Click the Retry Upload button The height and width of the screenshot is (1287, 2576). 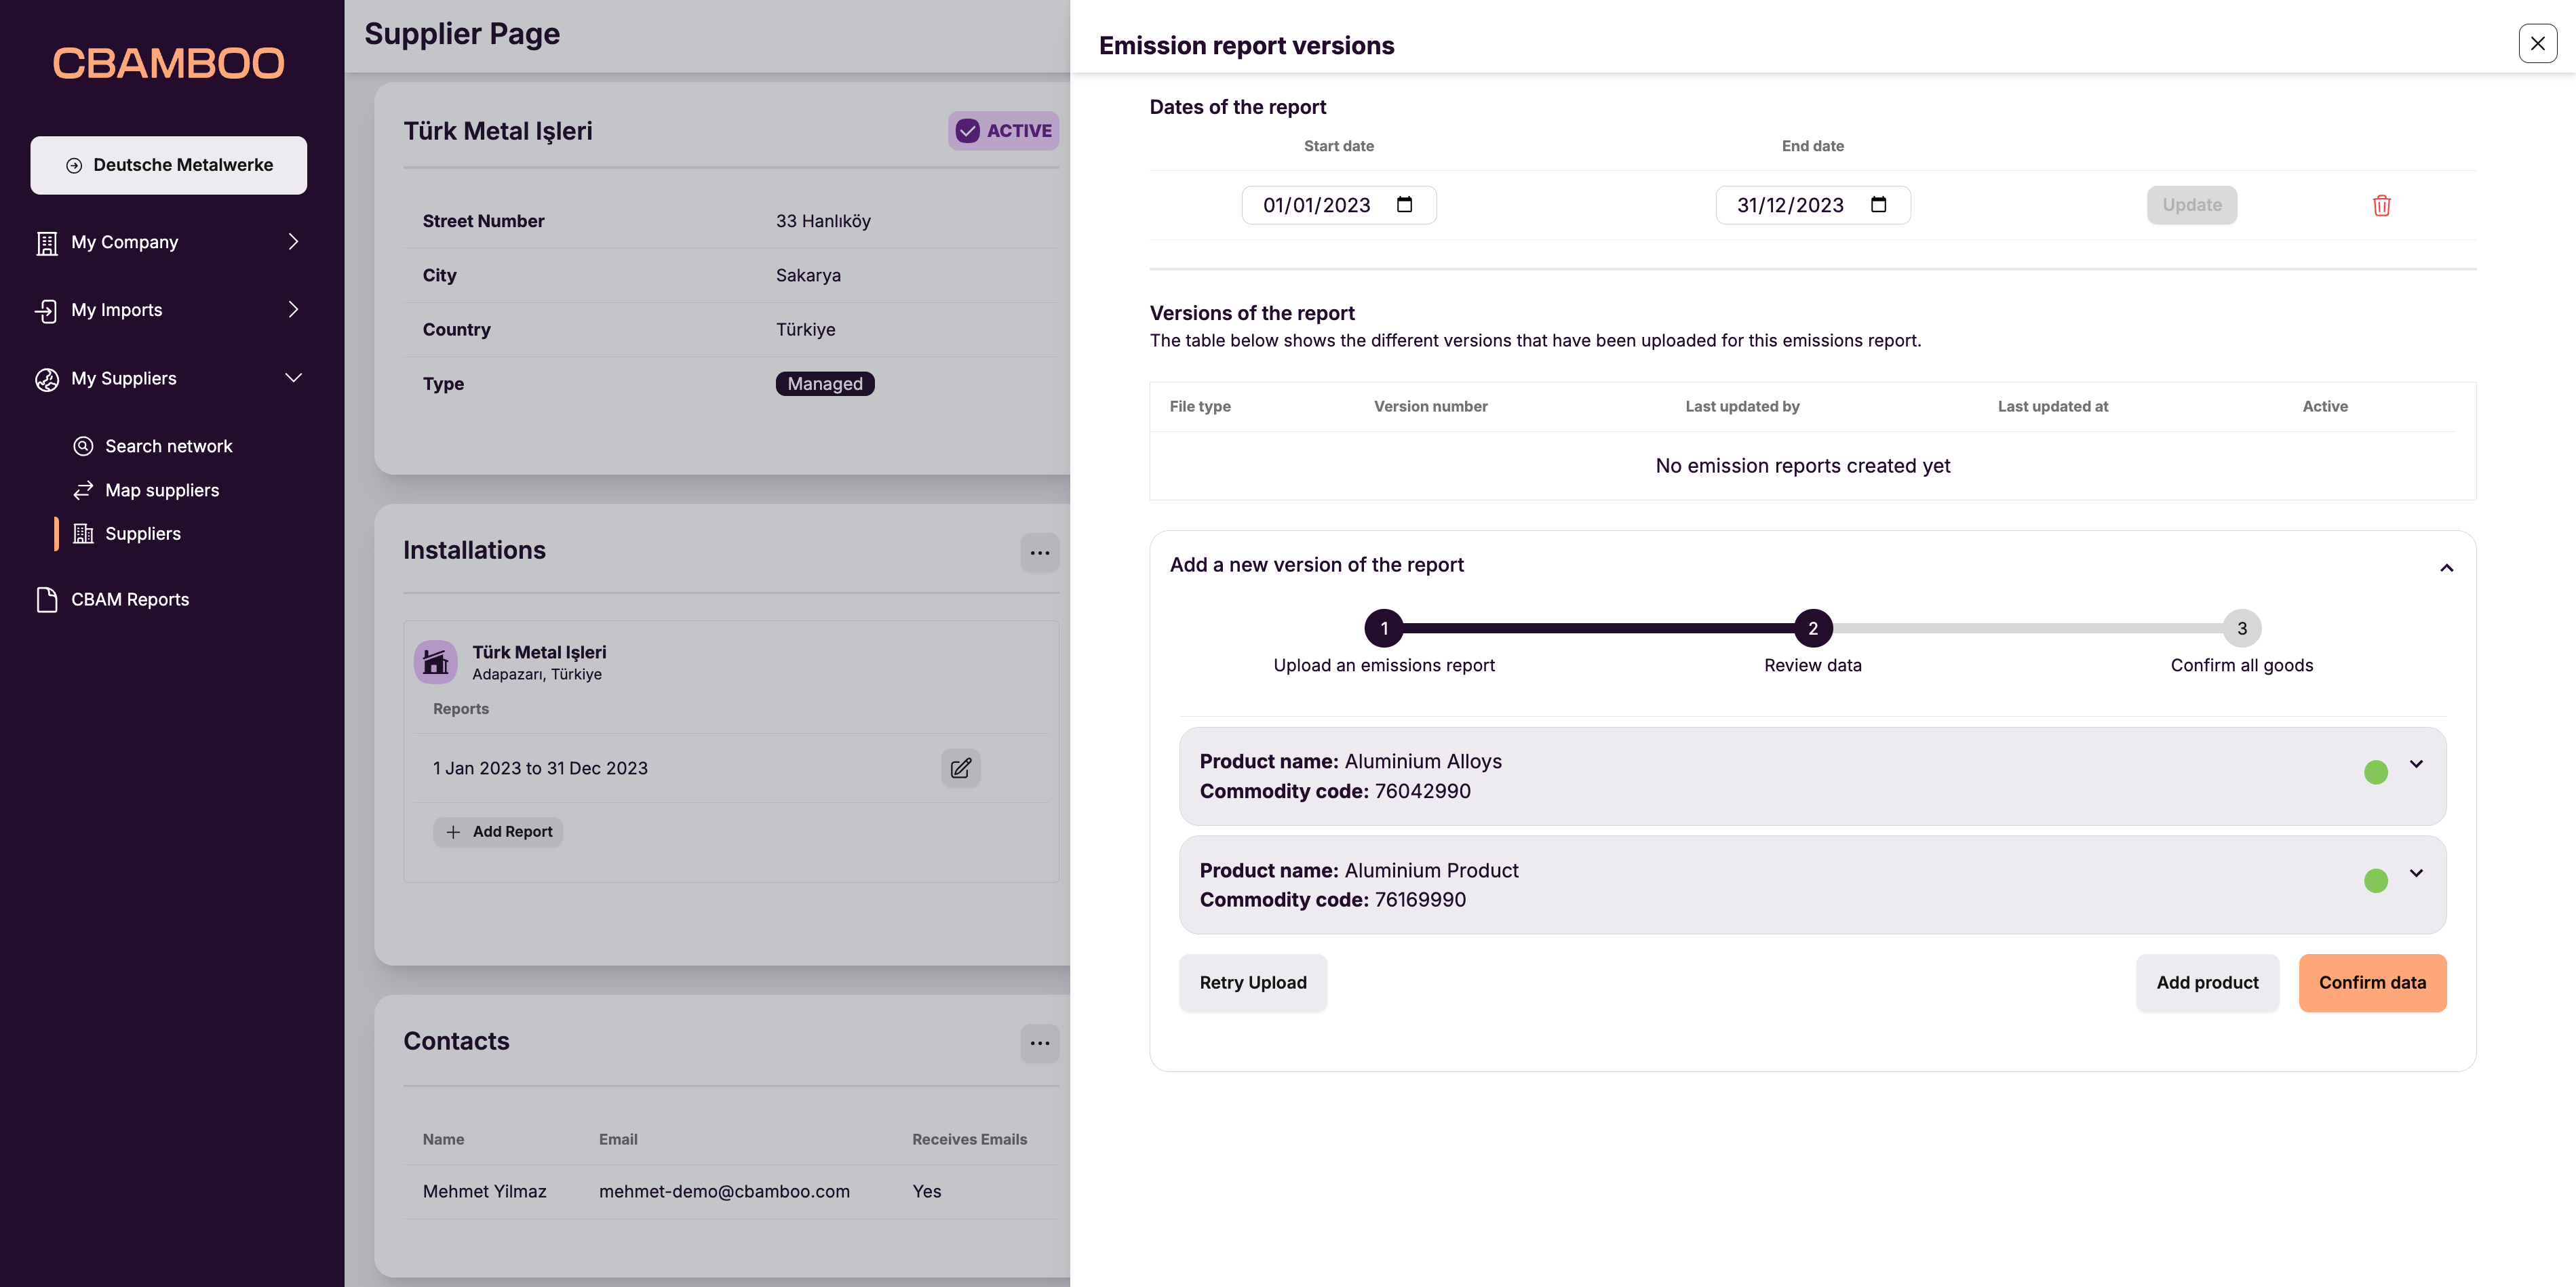[x=1252, y=982]
